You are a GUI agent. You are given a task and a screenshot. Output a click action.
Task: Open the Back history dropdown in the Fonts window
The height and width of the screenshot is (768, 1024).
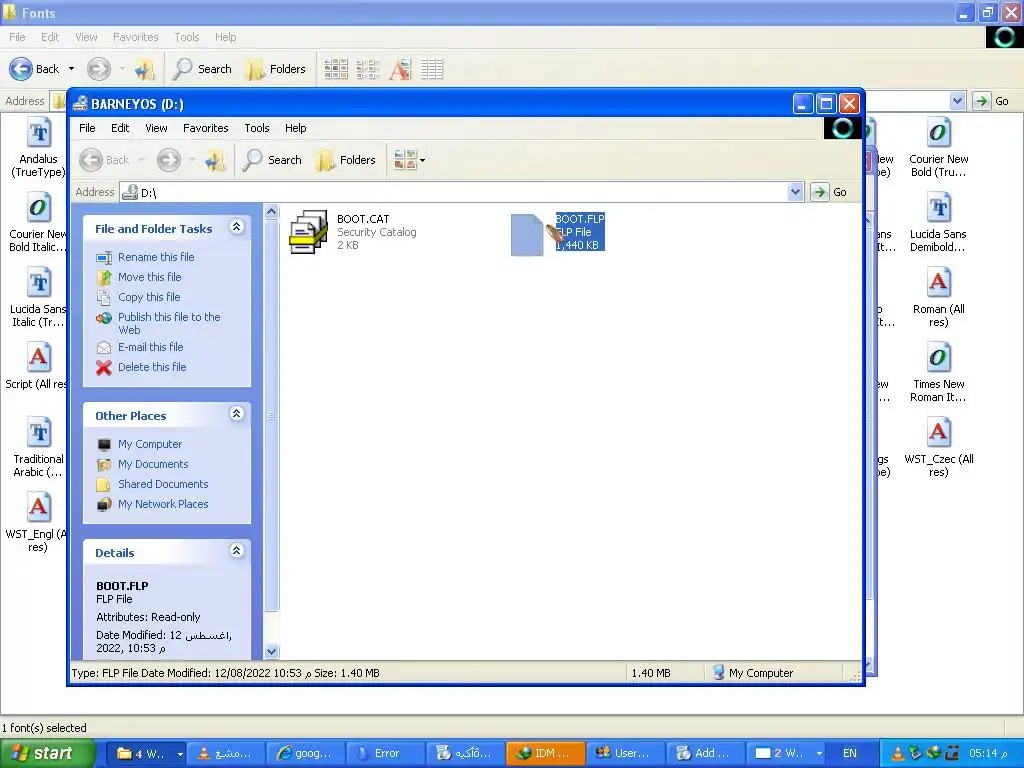(x=71, y=69)
